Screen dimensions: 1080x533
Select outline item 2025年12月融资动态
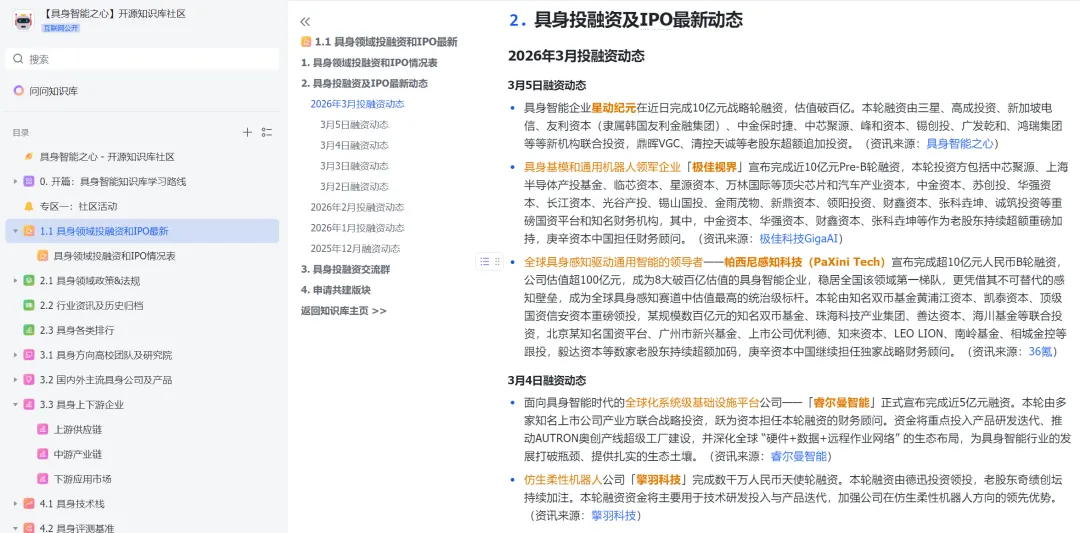coord(355,249)
